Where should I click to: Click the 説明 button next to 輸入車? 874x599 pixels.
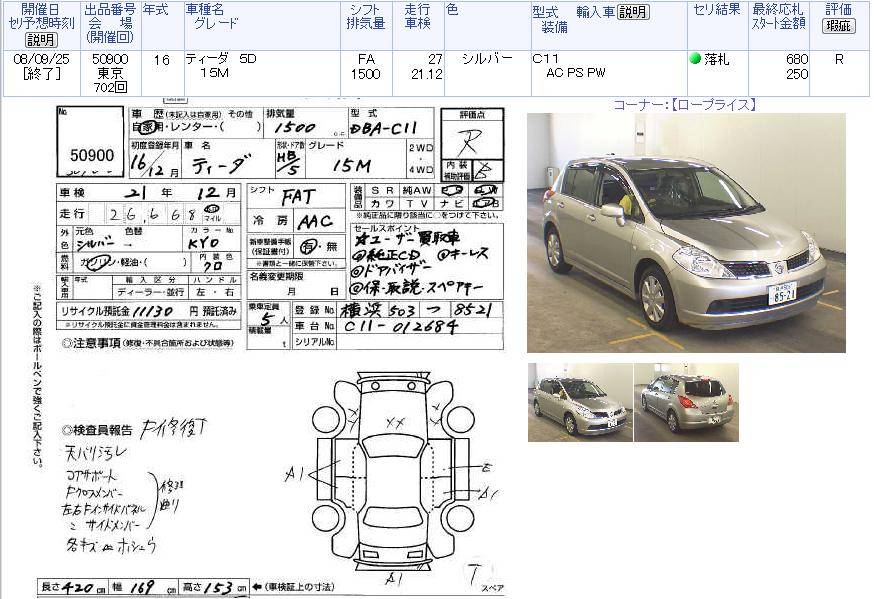[x=633, y=12]
